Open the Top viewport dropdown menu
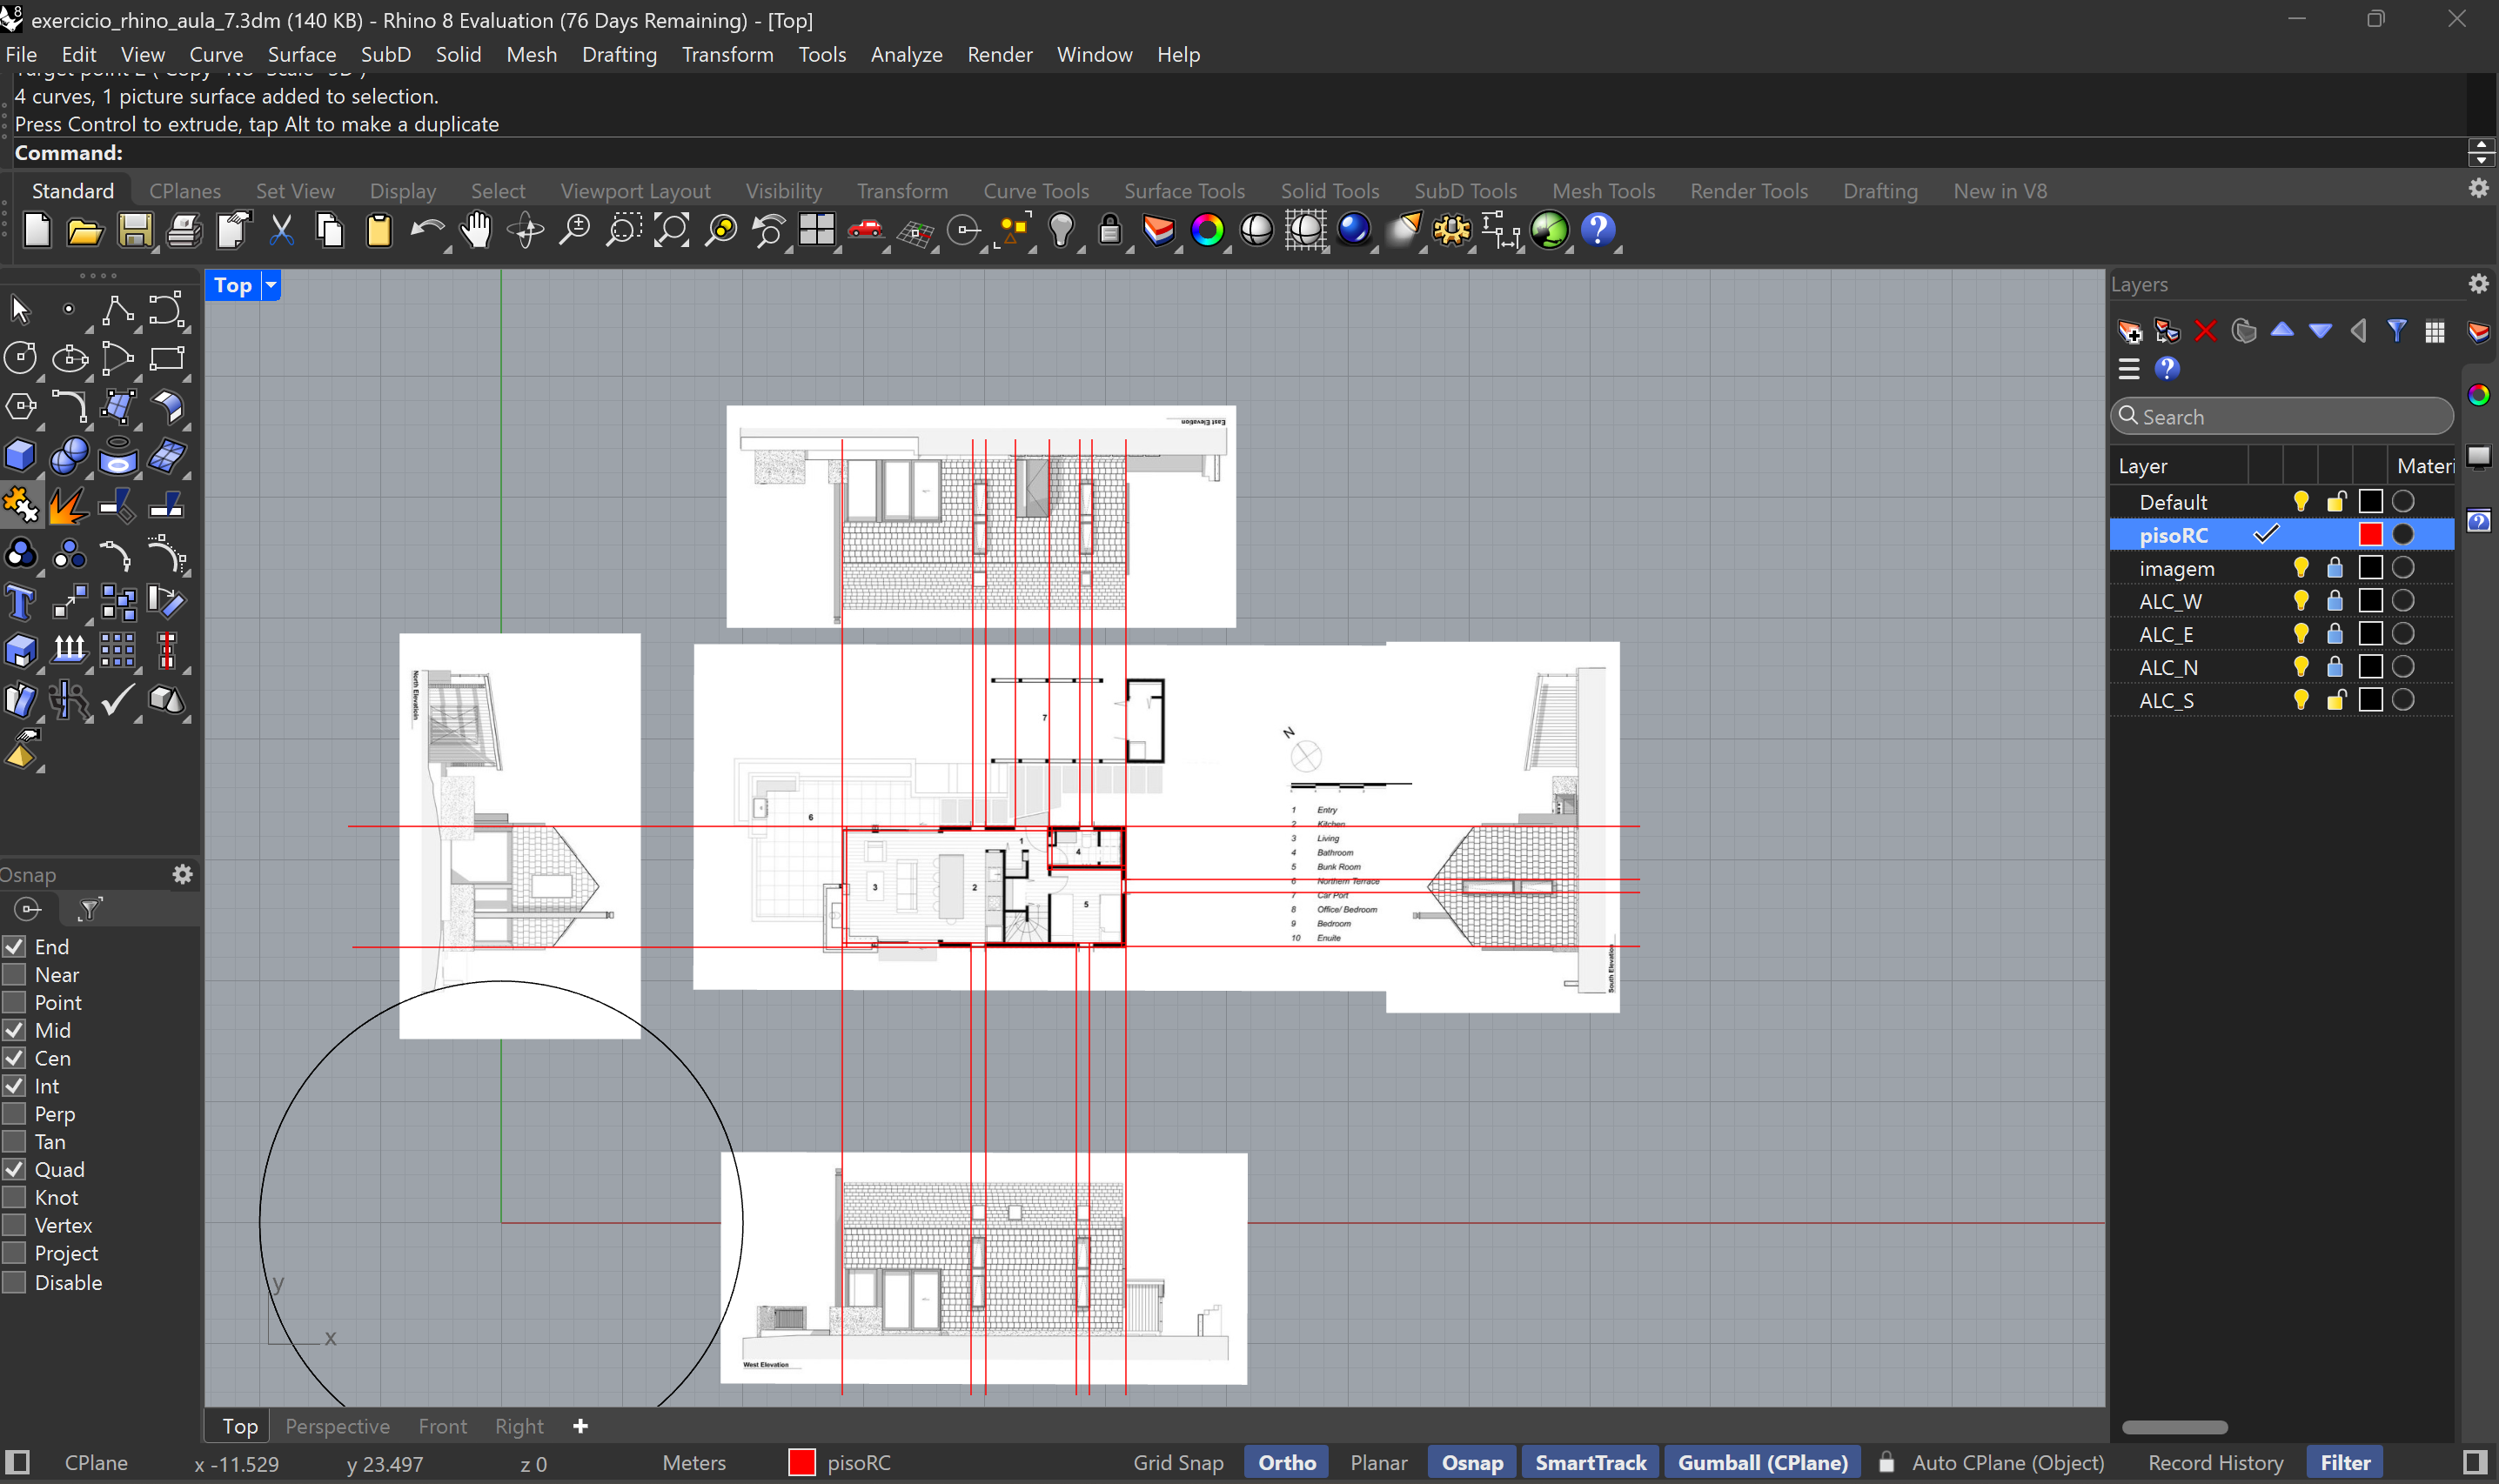 pos(269,286)
